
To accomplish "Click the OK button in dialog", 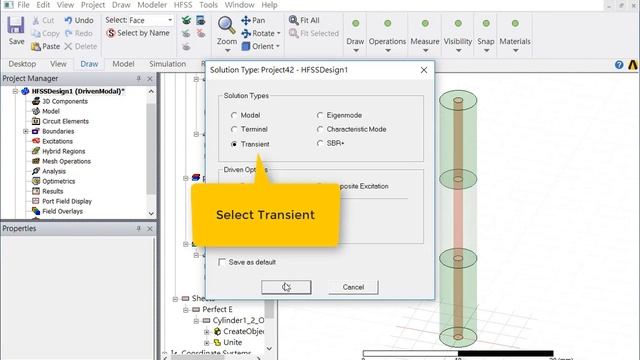I will click(286, 287).
